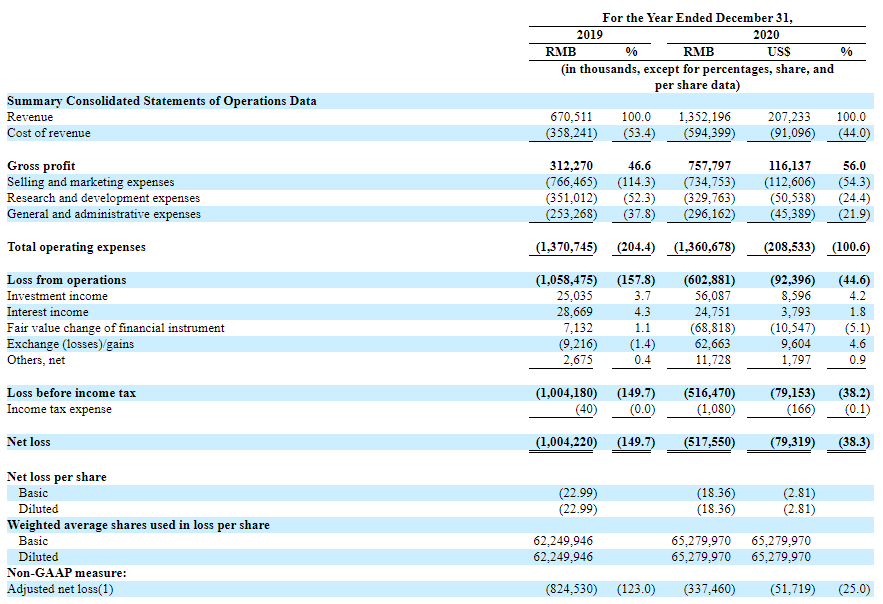Click the Revenue row label
The height and width of the screenshot is (604, 883).
(30, 117)
